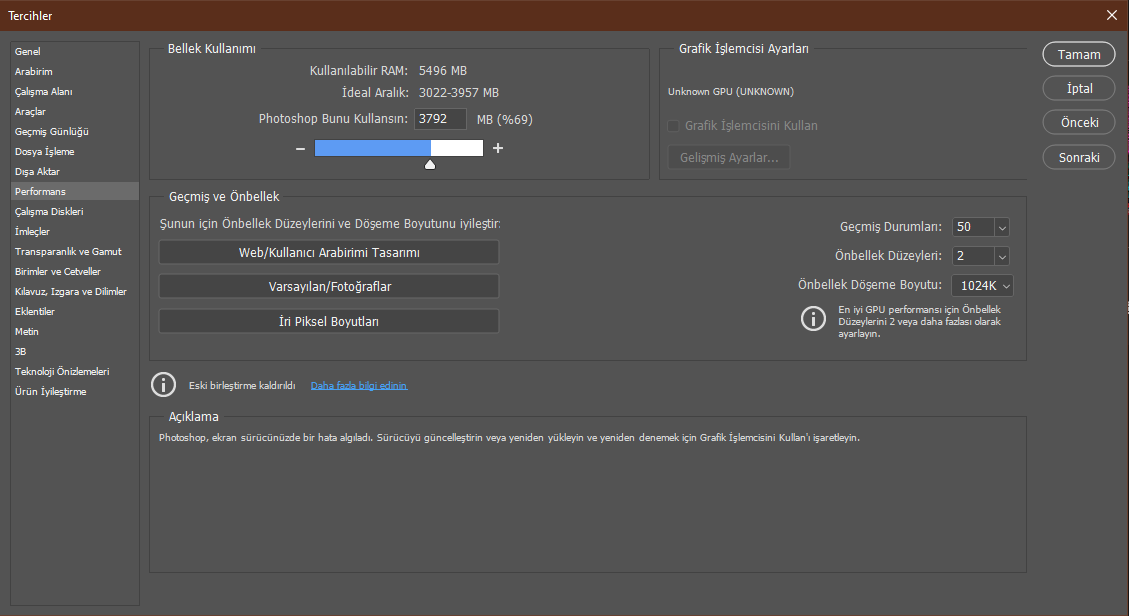Open Kılavuz, Izgara ve Dilimler preferences

pyautogui.click(x=75, y=291)
